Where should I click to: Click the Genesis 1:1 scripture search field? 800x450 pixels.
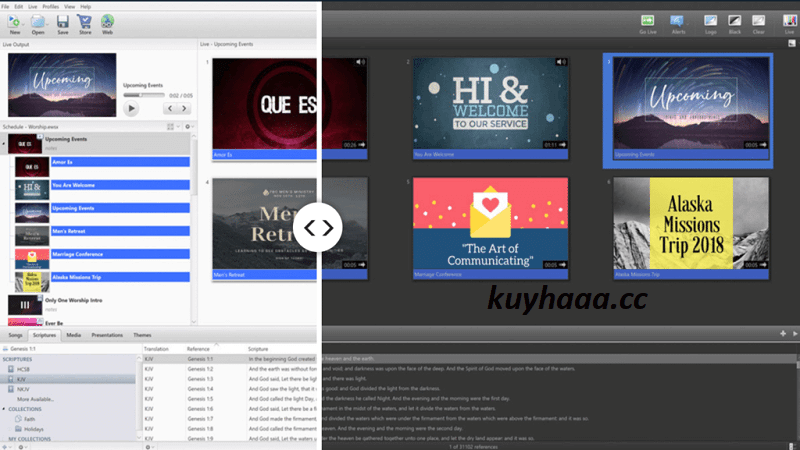(x=71, y=349)
